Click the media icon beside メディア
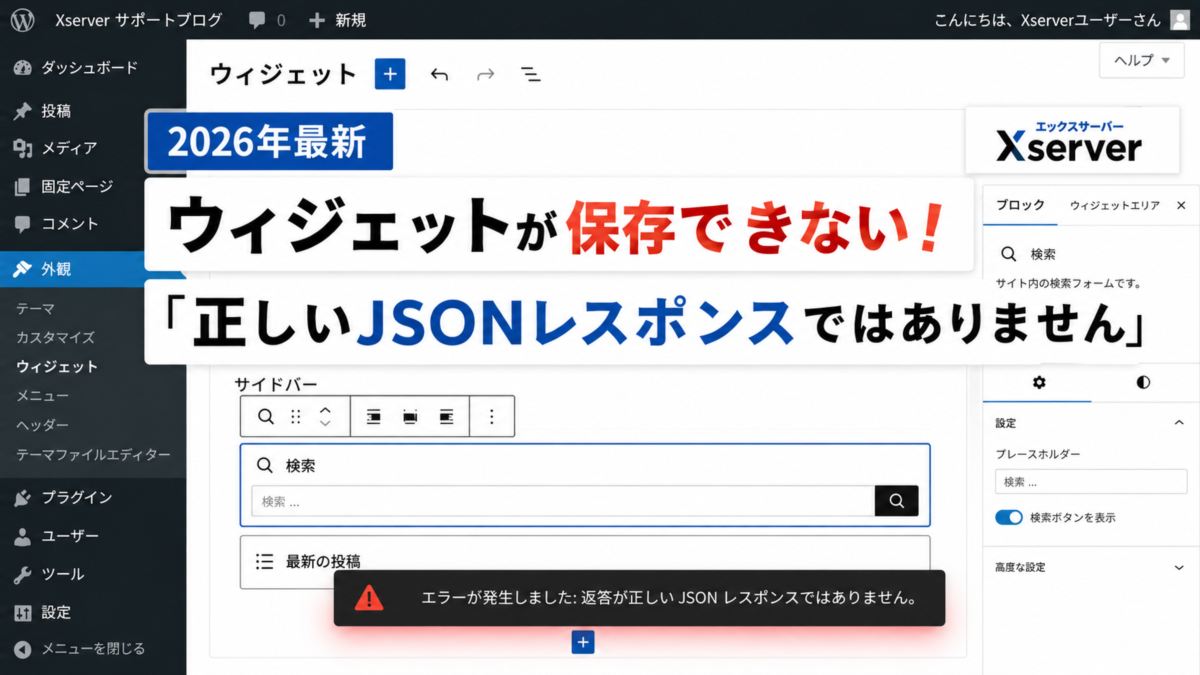 pyautogui.click(x=23, y=148)
